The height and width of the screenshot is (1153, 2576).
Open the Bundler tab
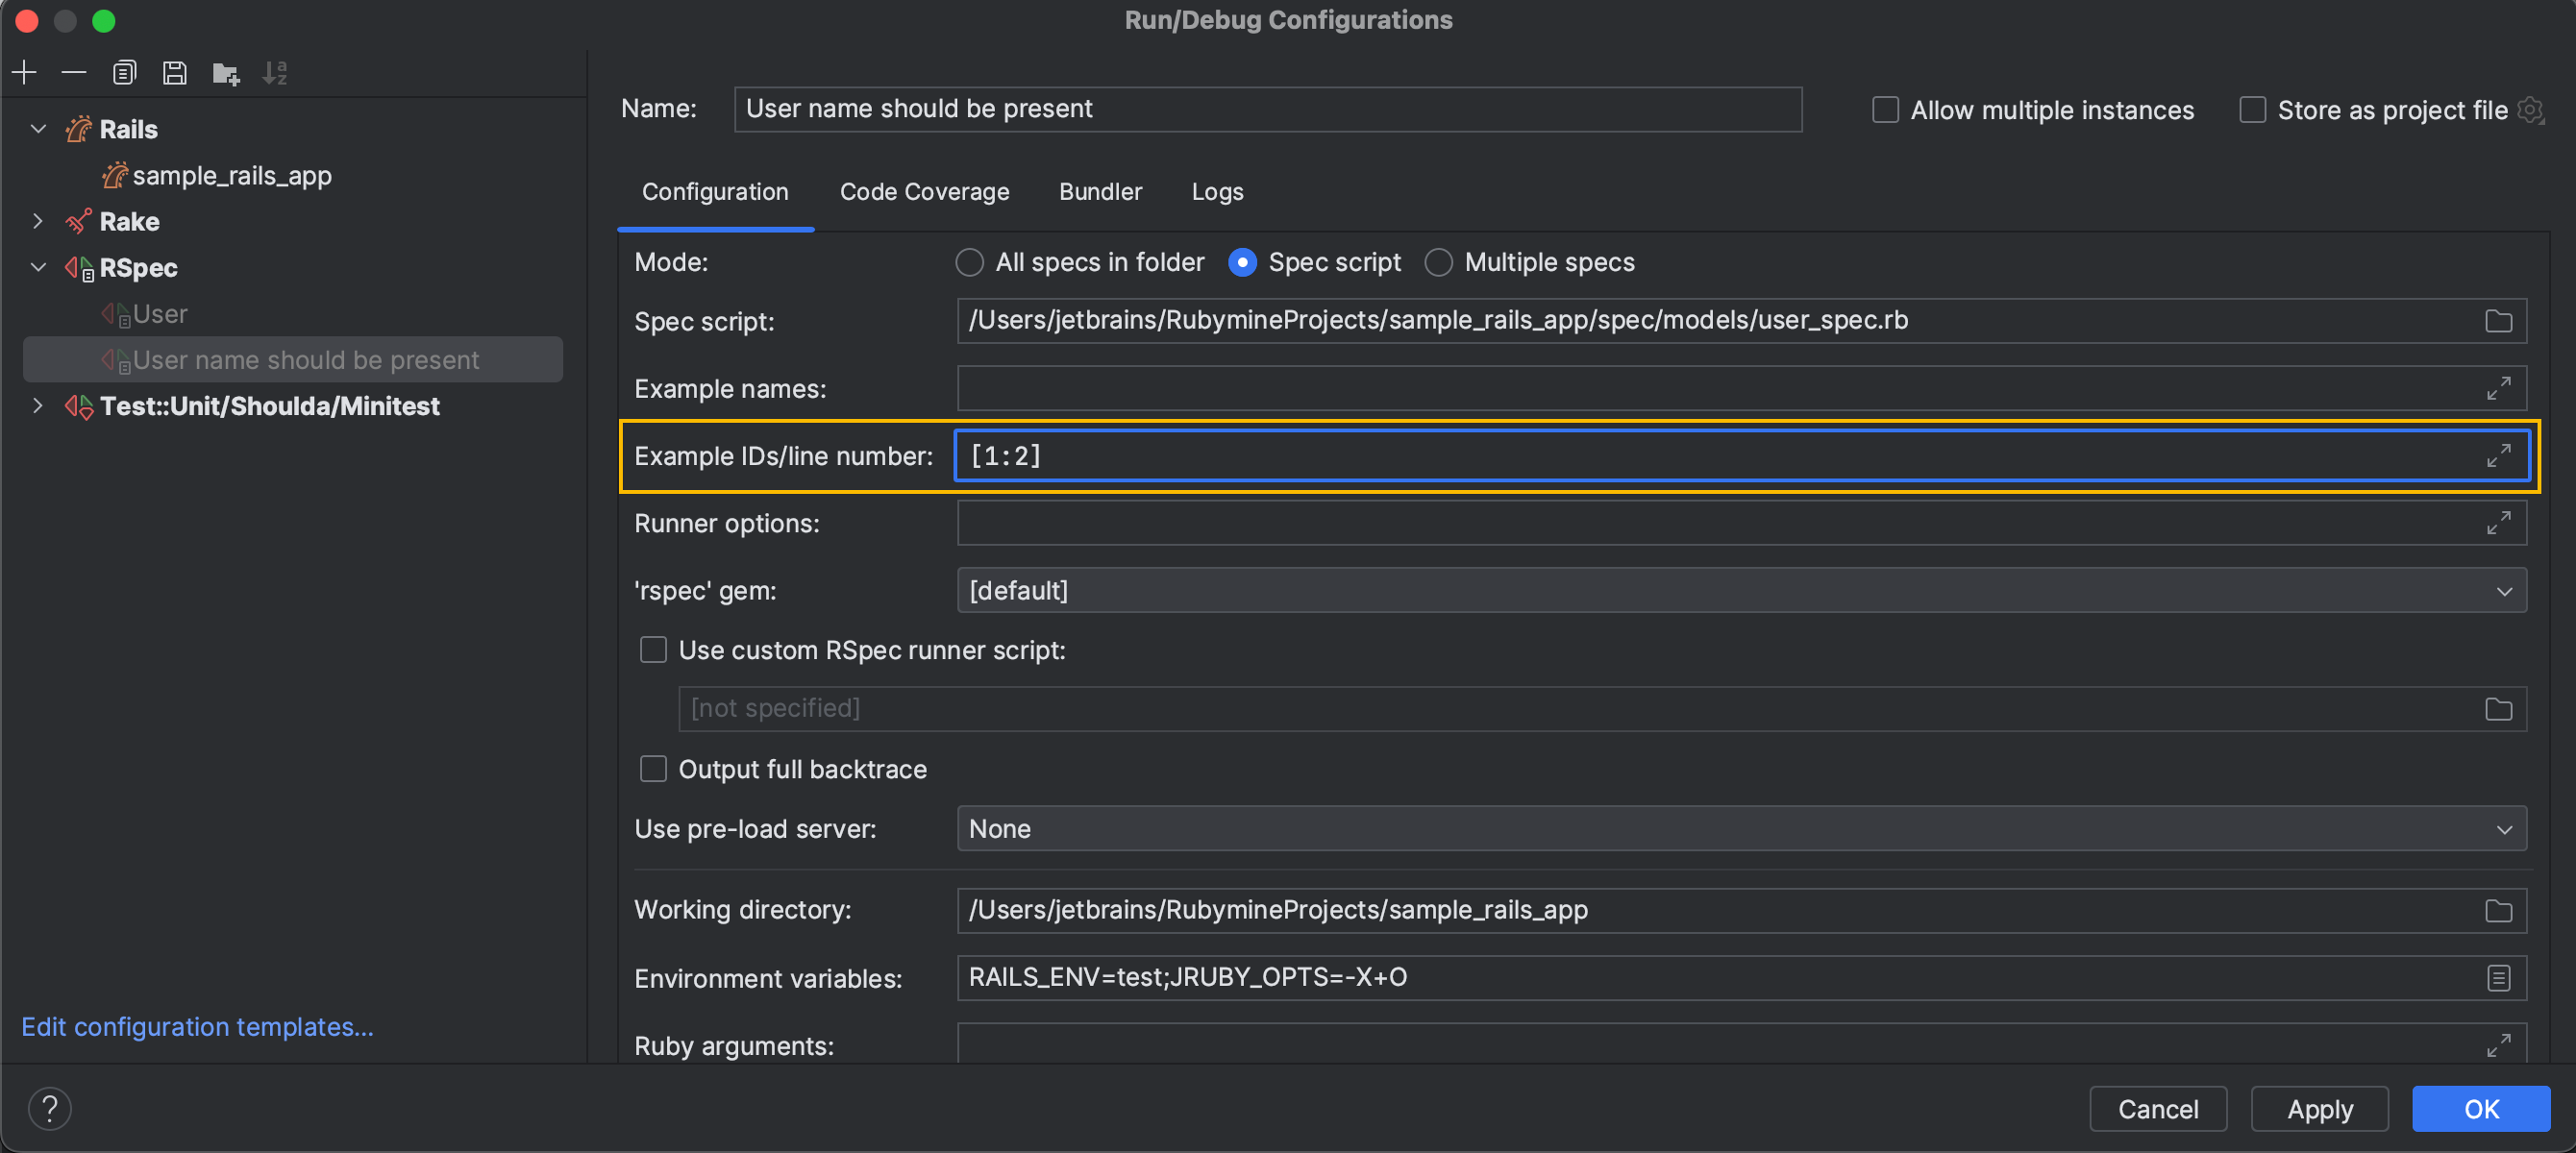coord(1099,191)
